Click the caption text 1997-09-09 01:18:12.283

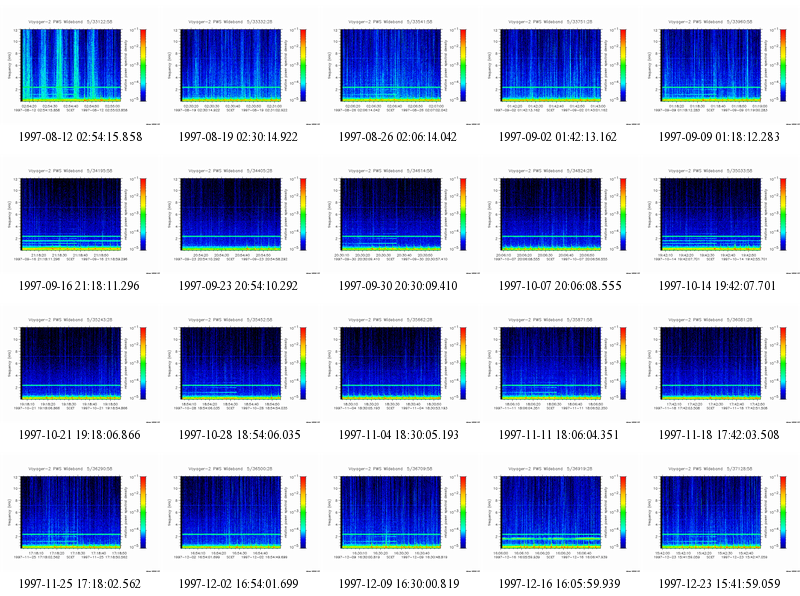point(719,137)
